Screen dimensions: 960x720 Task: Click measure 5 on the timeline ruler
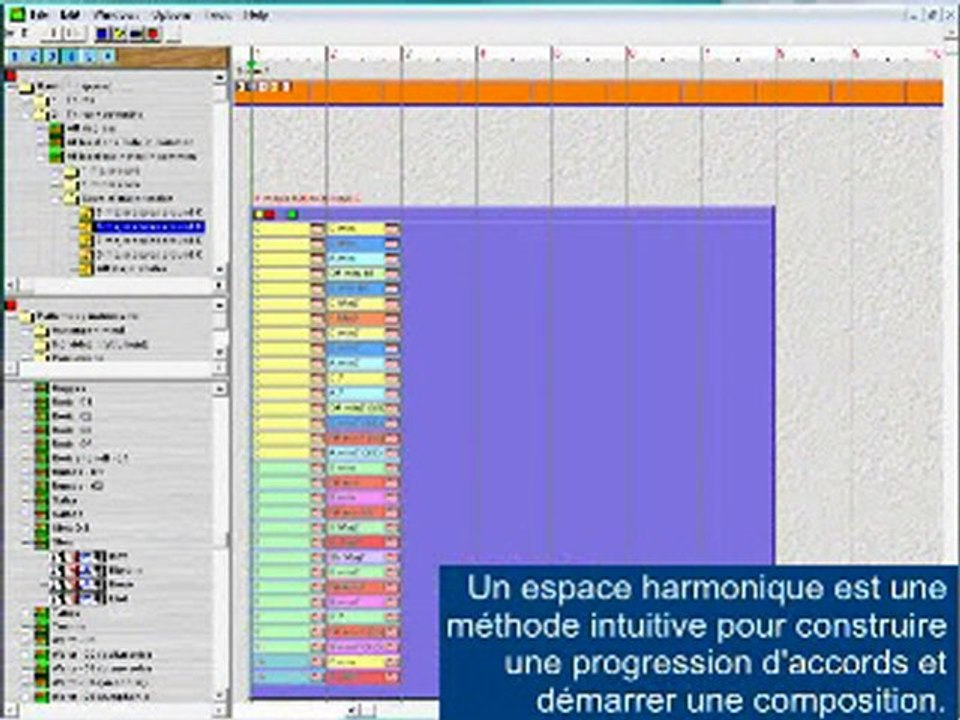point(558,54)
